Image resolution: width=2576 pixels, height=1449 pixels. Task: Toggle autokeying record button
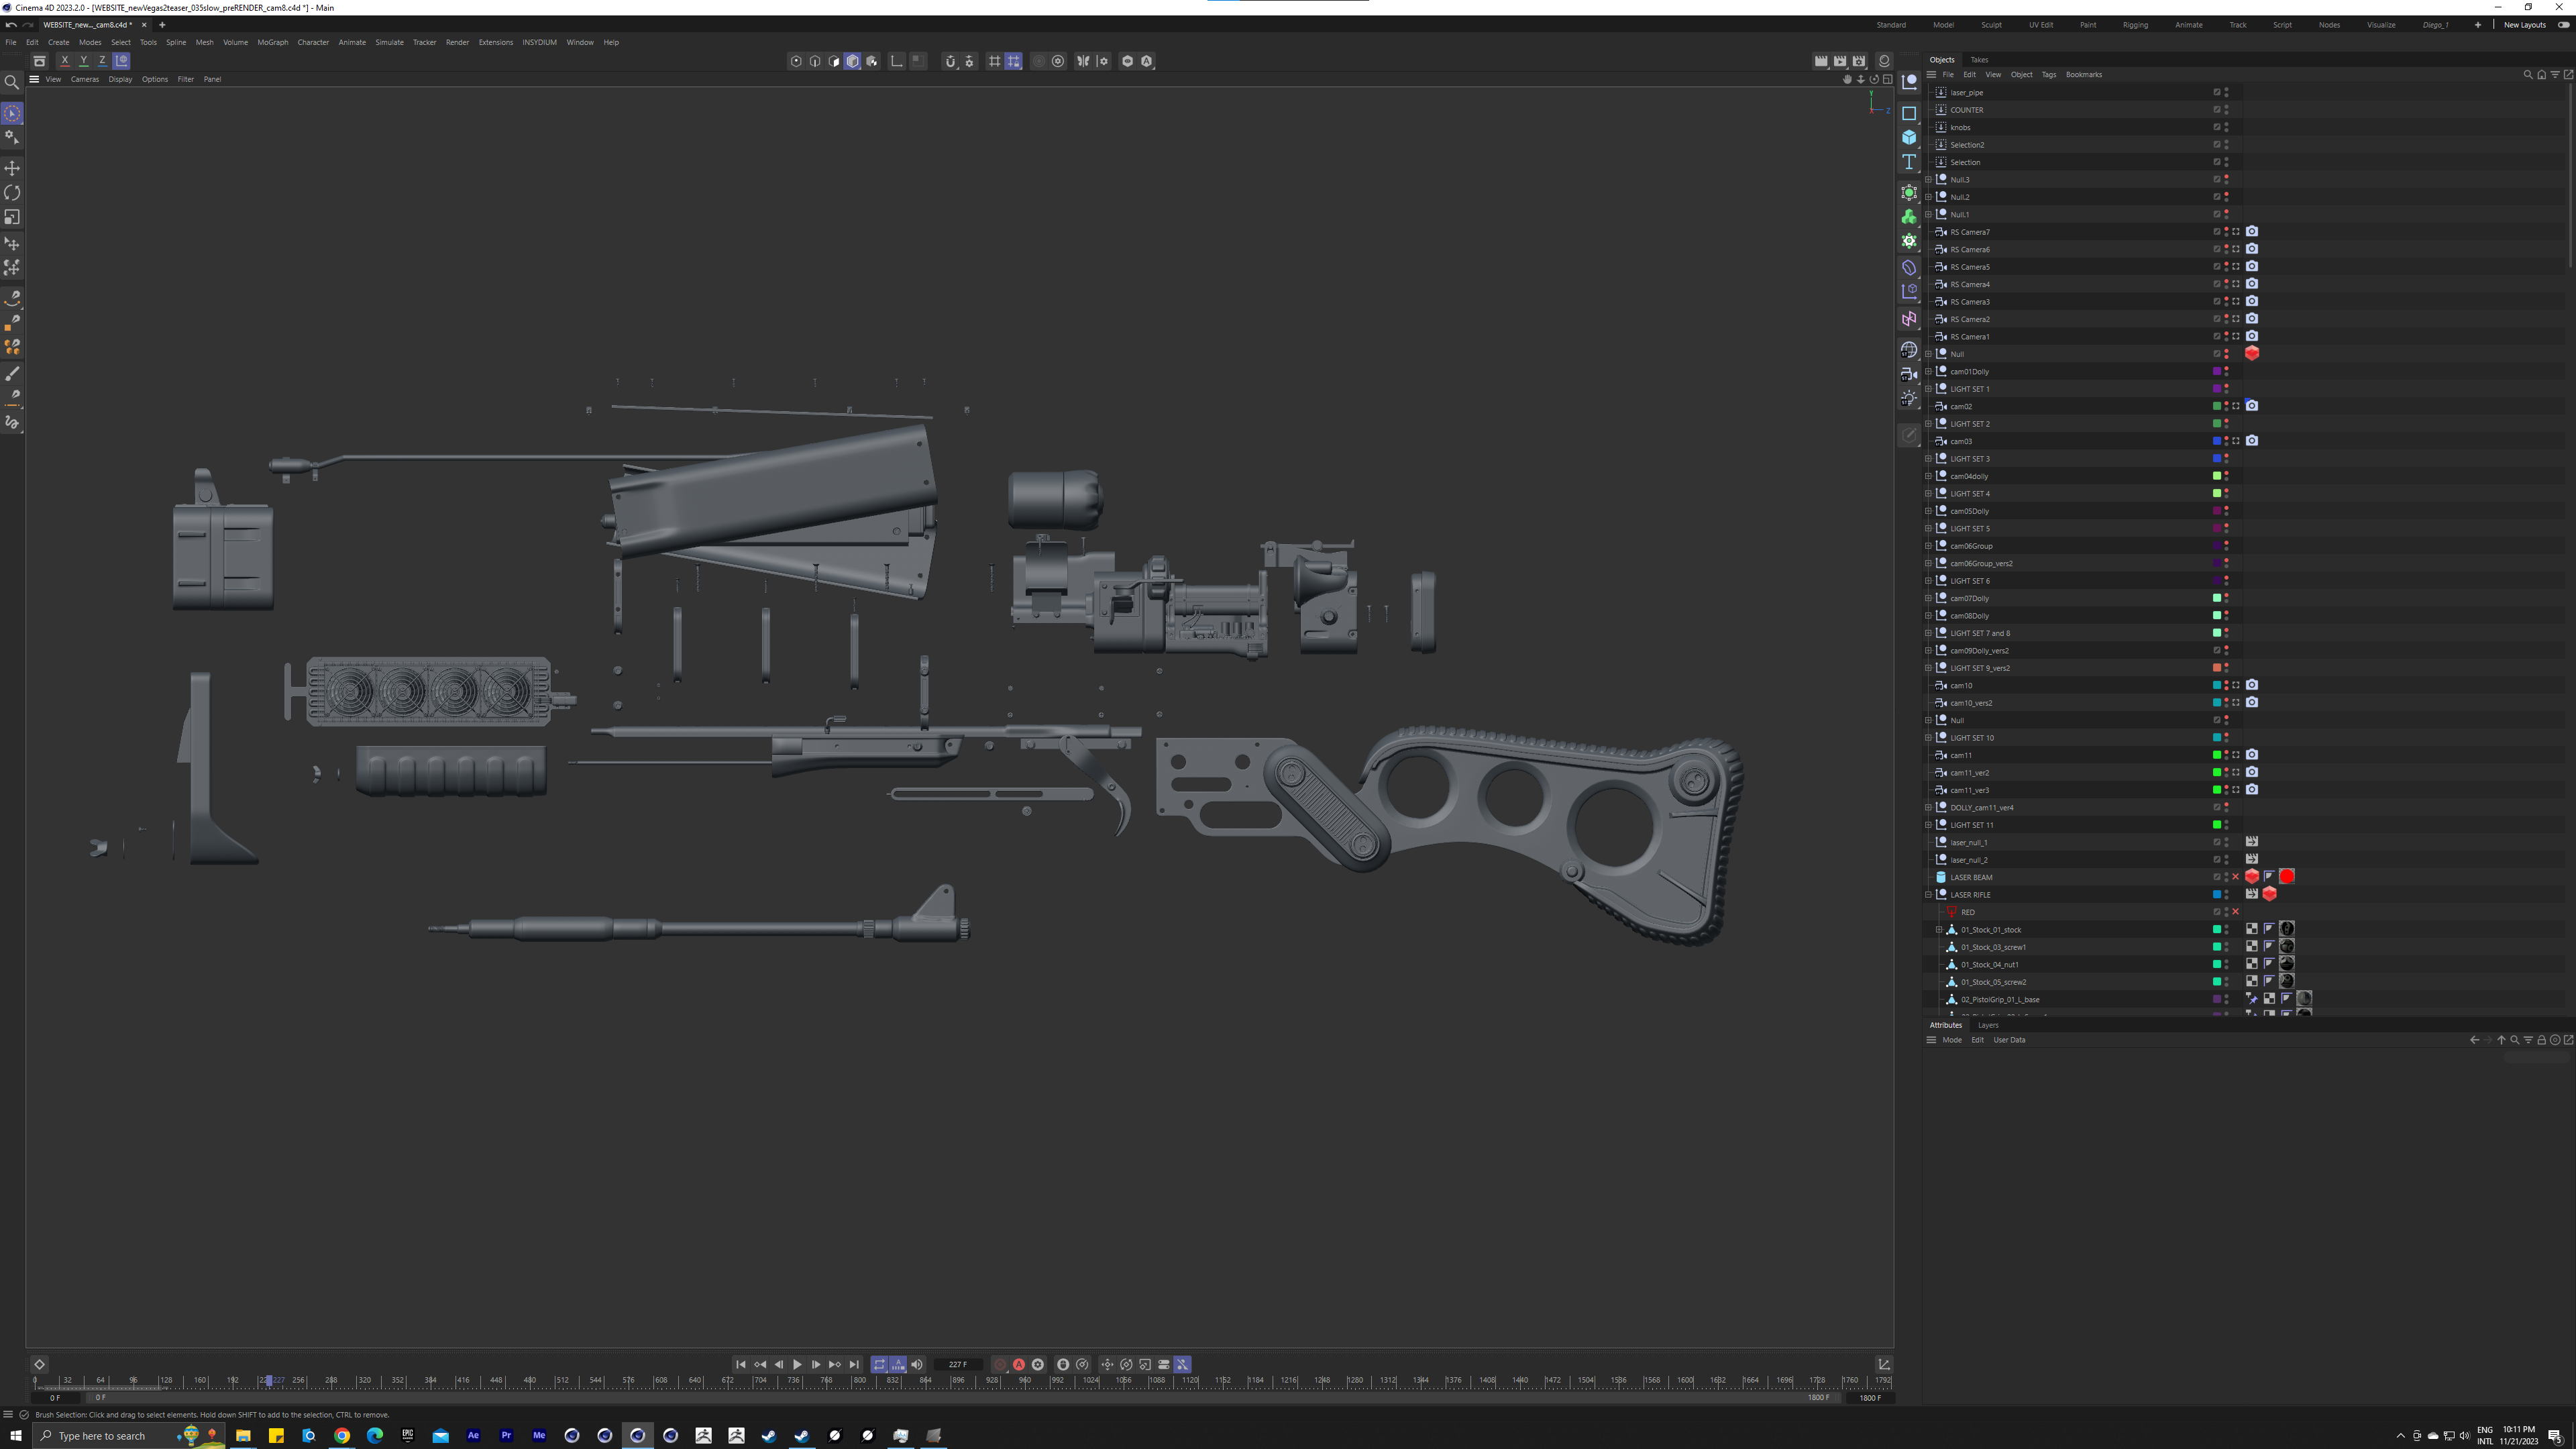point(1018,1364)
